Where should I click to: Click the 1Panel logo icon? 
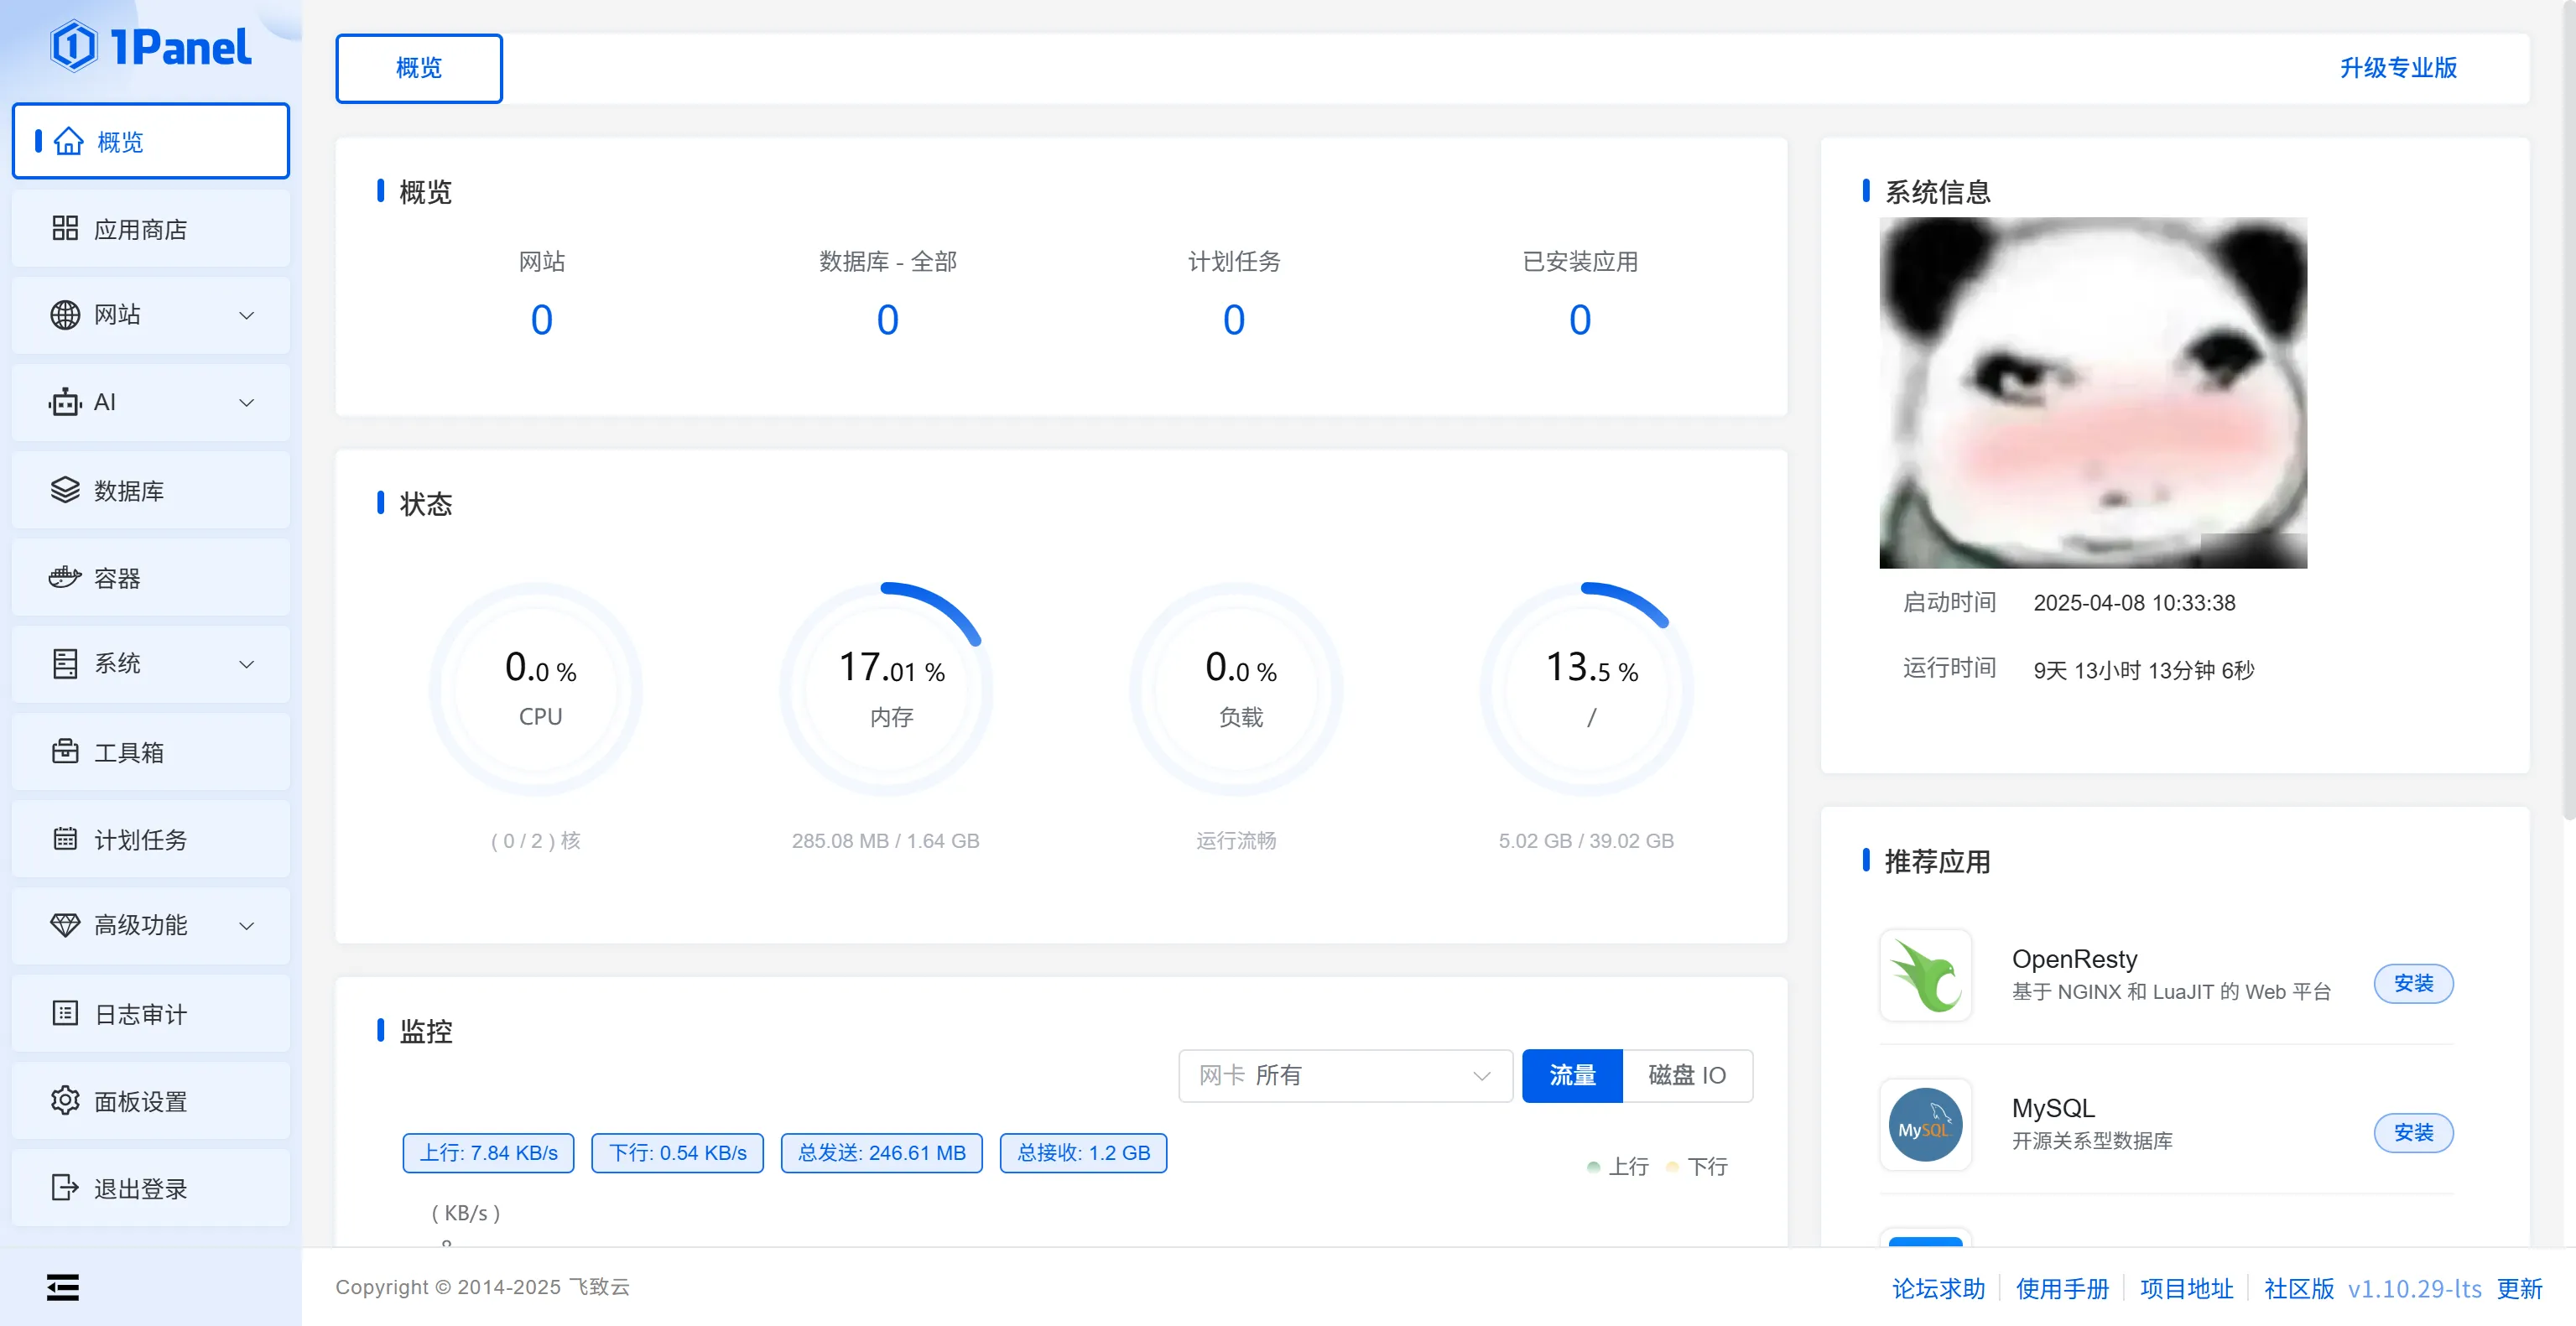(x=74, y=47)
